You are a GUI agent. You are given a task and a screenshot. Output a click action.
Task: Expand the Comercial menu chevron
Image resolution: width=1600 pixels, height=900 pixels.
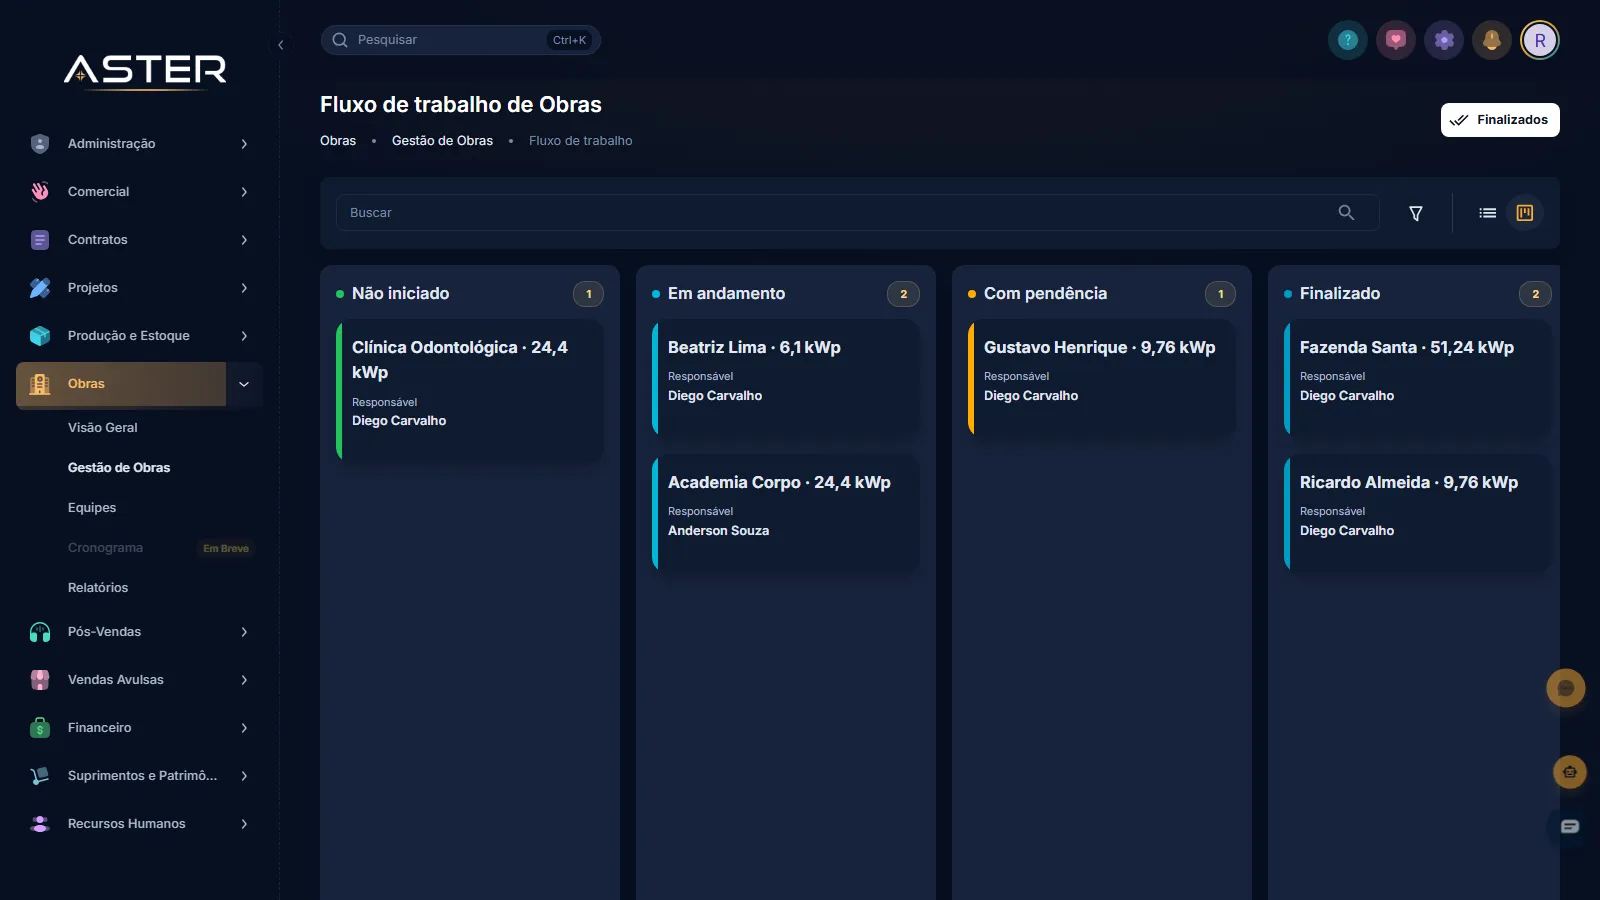[244, 192]
